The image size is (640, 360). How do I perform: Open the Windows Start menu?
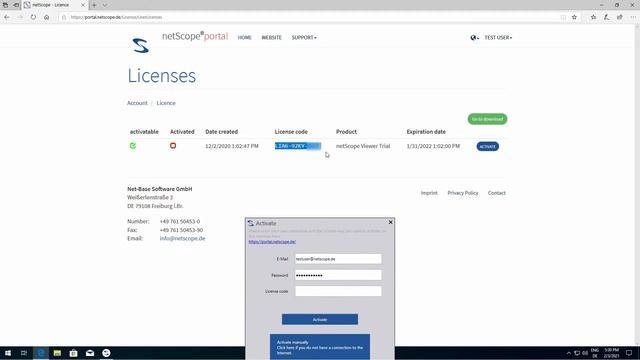pyautogui.click(x=8, y=353)
